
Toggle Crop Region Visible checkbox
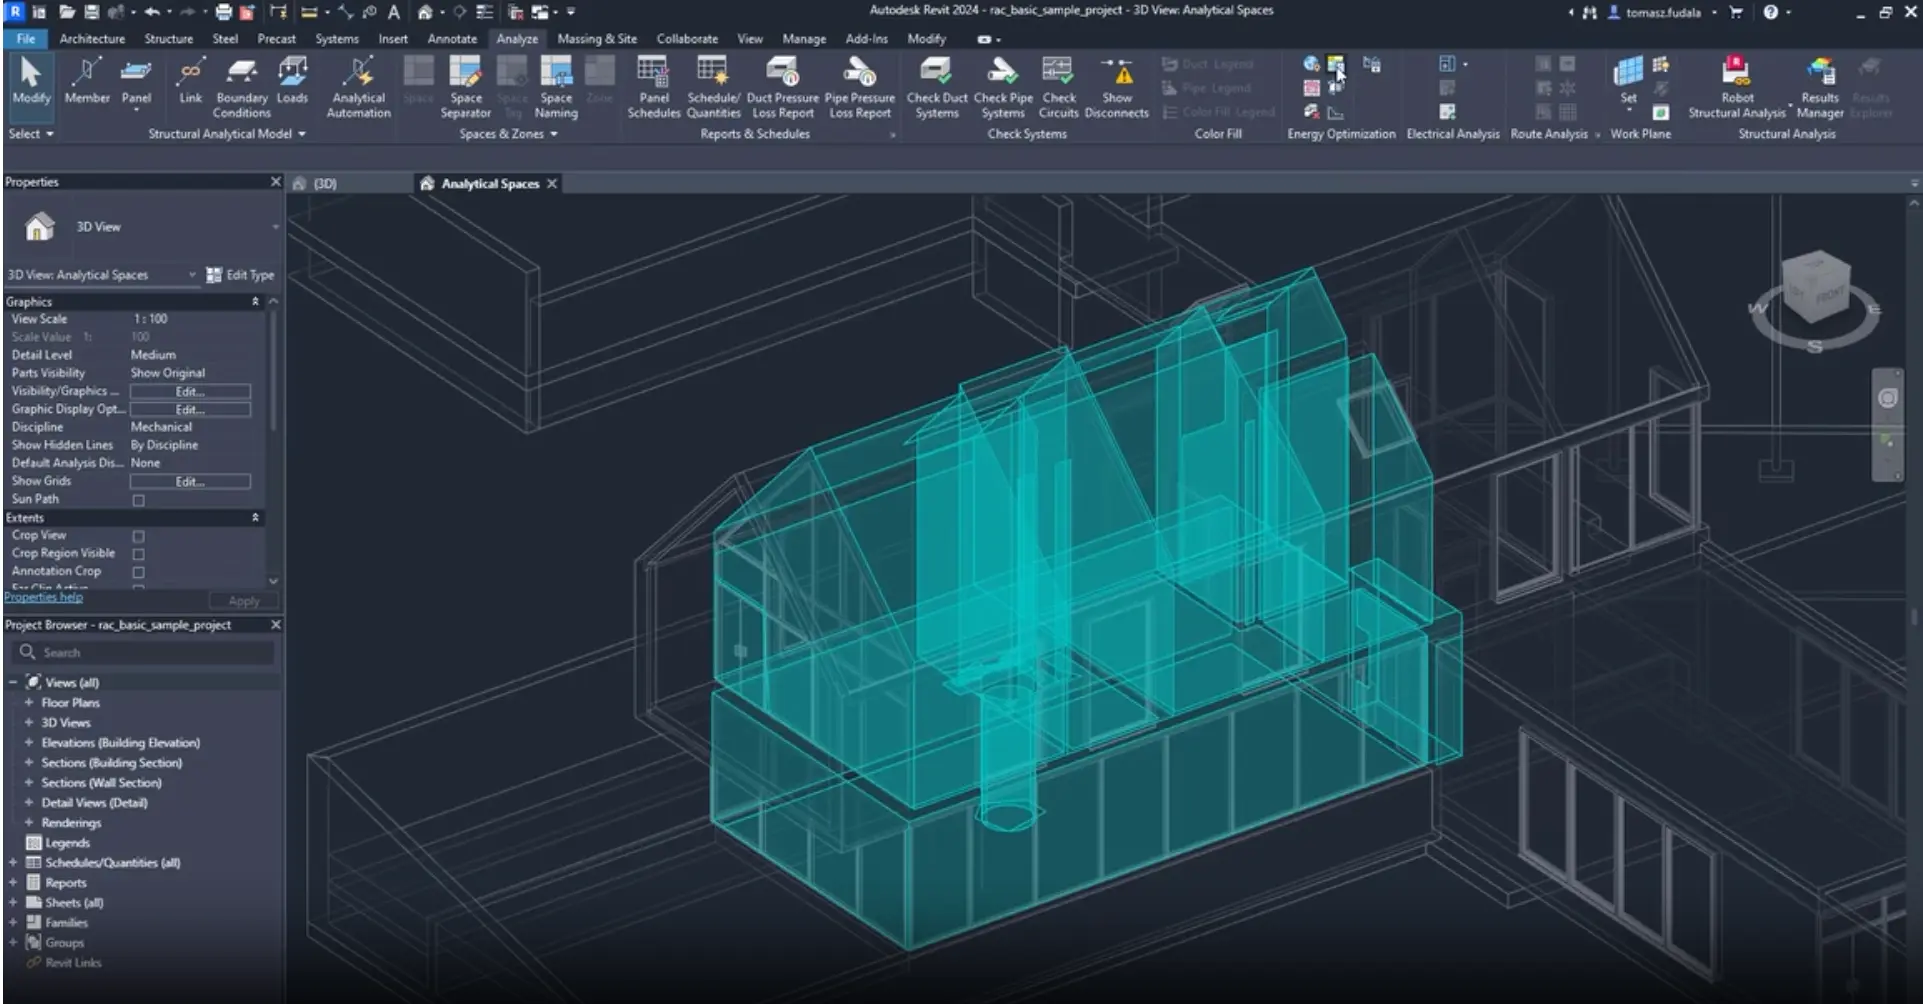pyautogui.click(x=139, y=554)
